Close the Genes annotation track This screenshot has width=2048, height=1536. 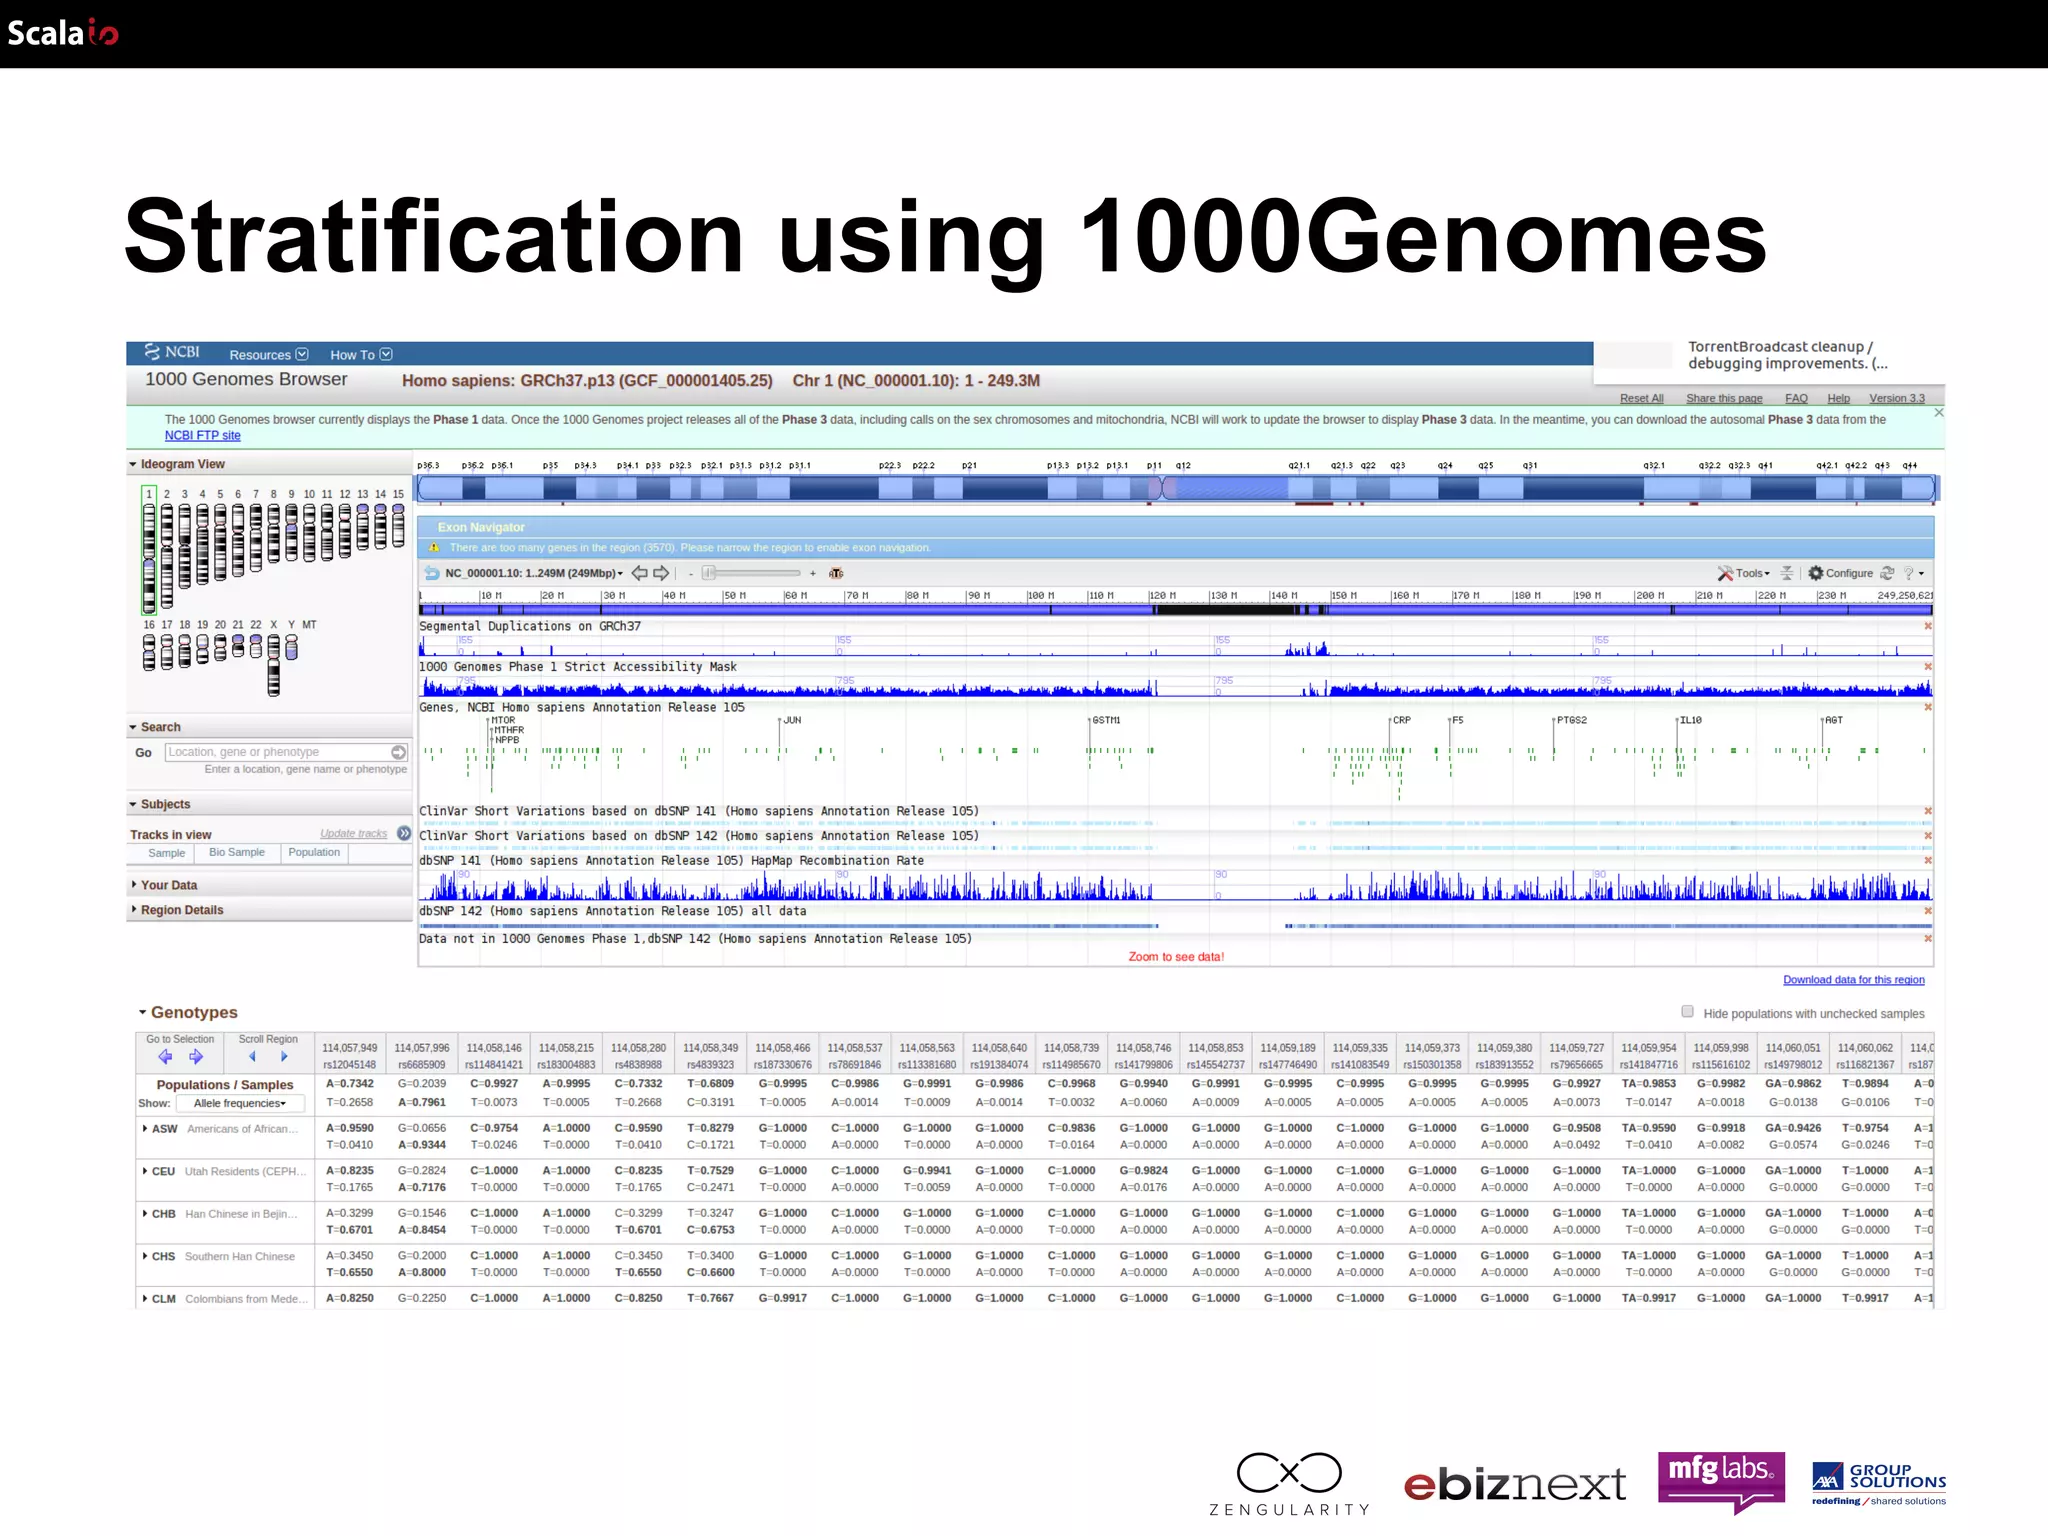click(1928, 707)
